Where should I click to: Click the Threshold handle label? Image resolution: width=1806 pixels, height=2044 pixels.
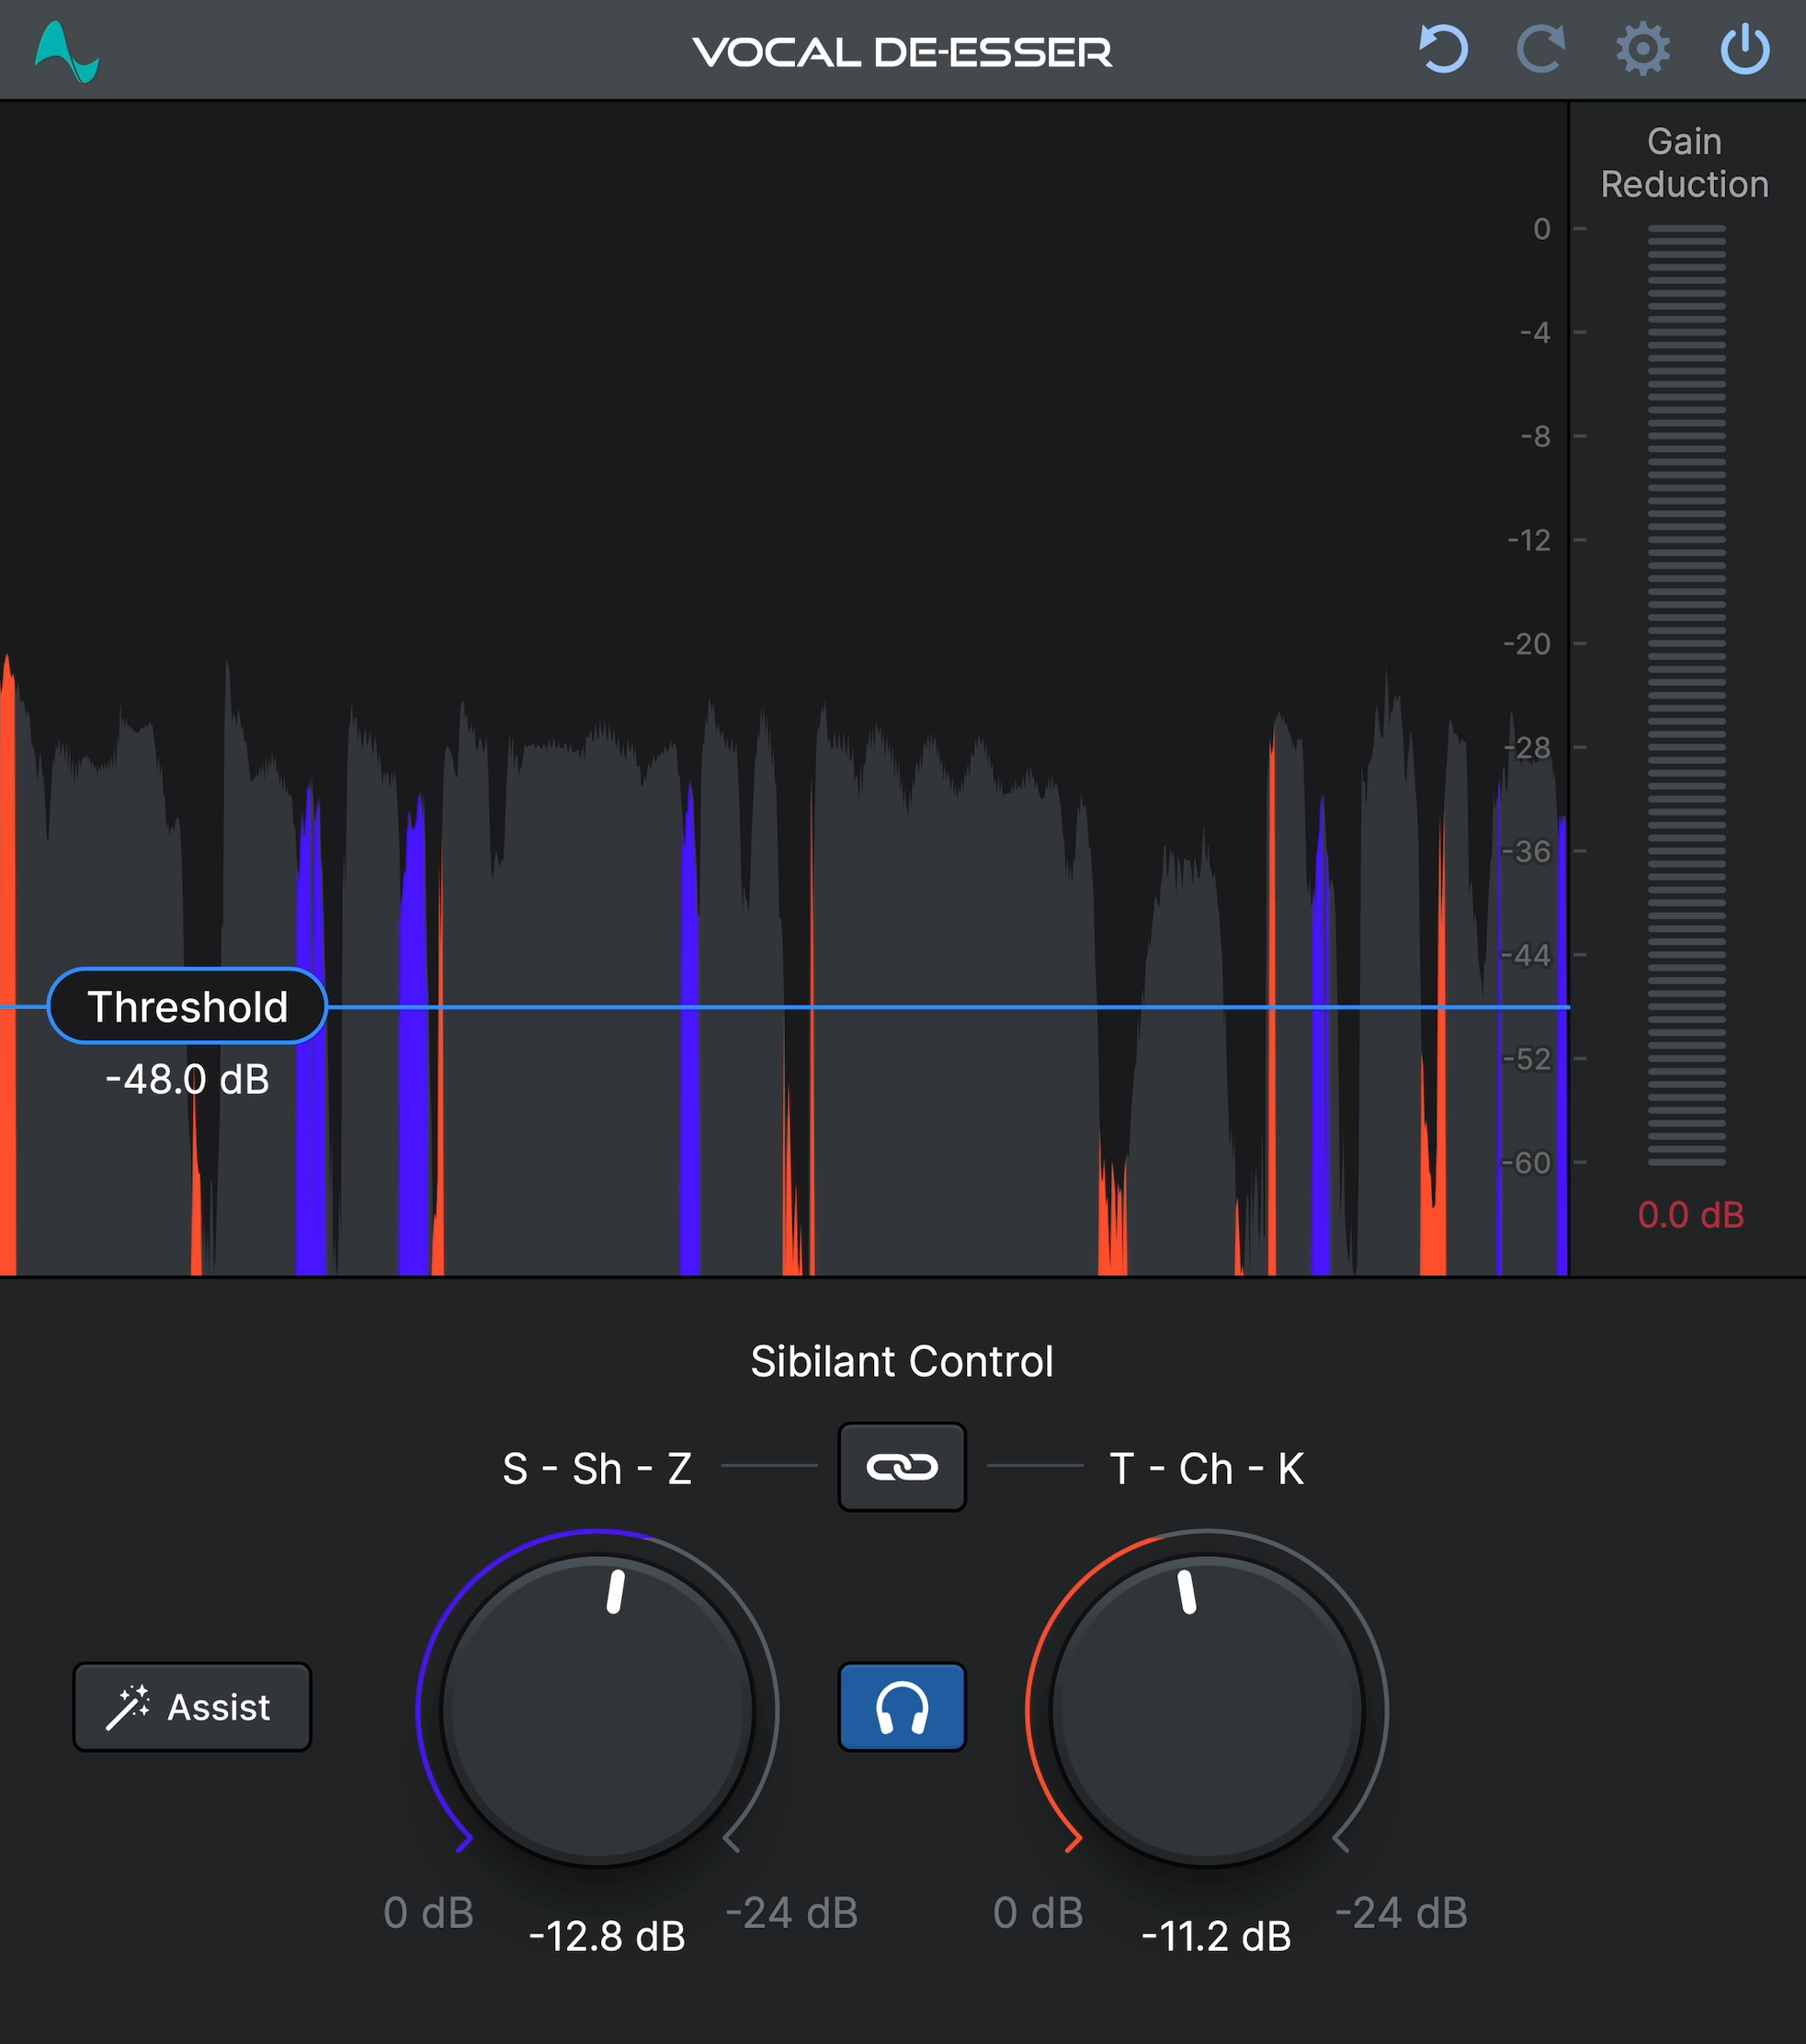coord(188,1006)
